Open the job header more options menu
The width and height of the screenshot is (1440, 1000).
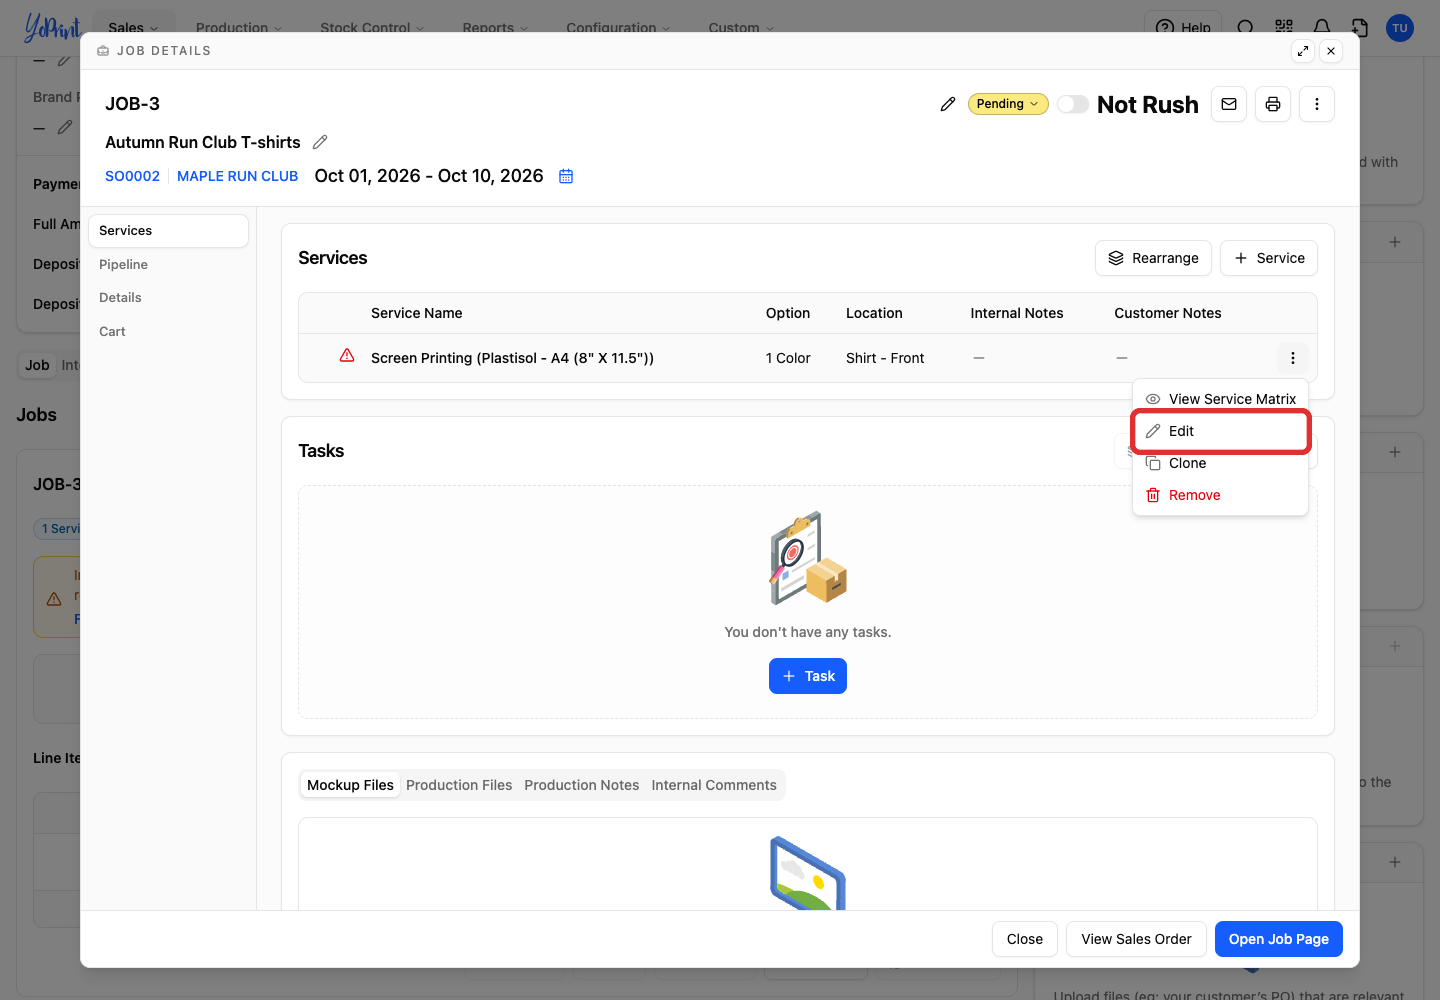click(x=1317, y=104)
